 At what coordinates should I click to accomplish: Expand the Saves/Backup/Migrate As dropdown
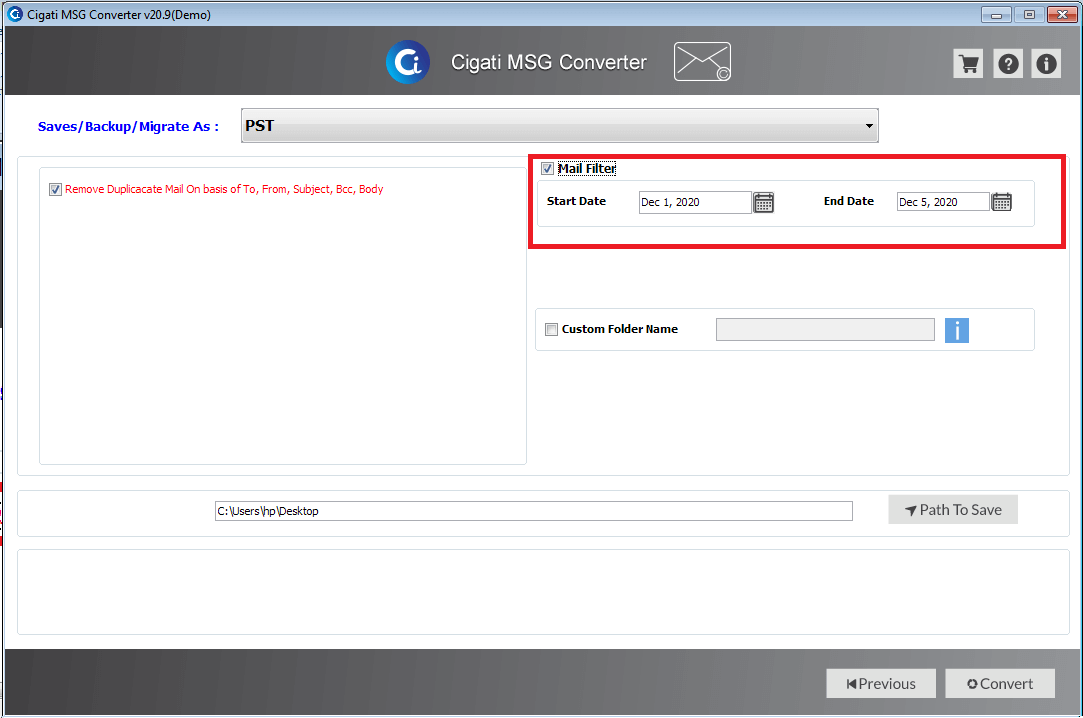pyautogui.click(x=559, y=126)
